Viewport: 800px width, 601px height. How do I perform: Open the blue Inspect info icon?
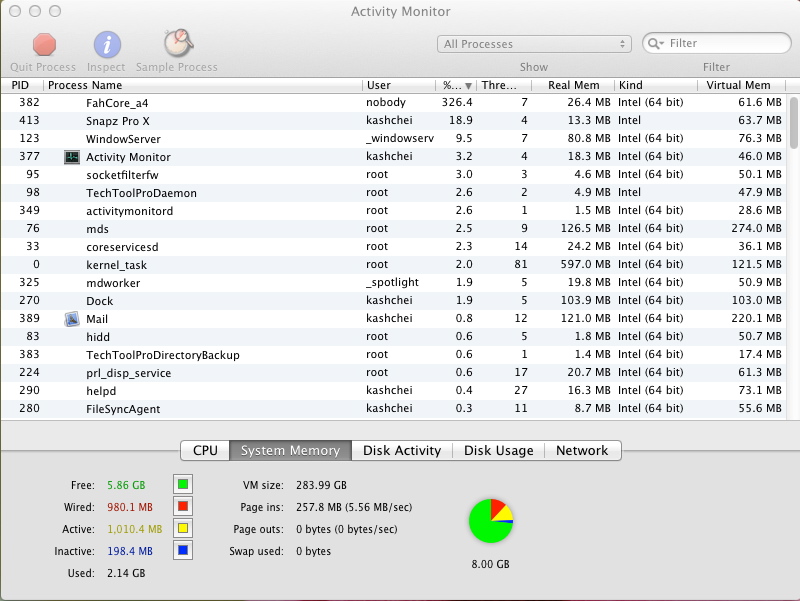click(x=107, y=44)
